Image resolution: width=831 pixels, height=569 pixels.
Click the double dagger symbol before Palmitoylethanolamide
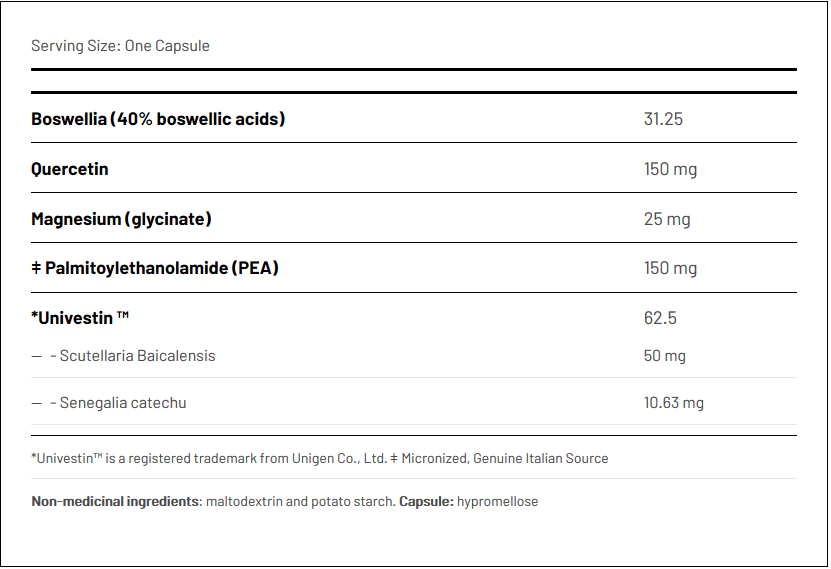(x=36, y=268)
